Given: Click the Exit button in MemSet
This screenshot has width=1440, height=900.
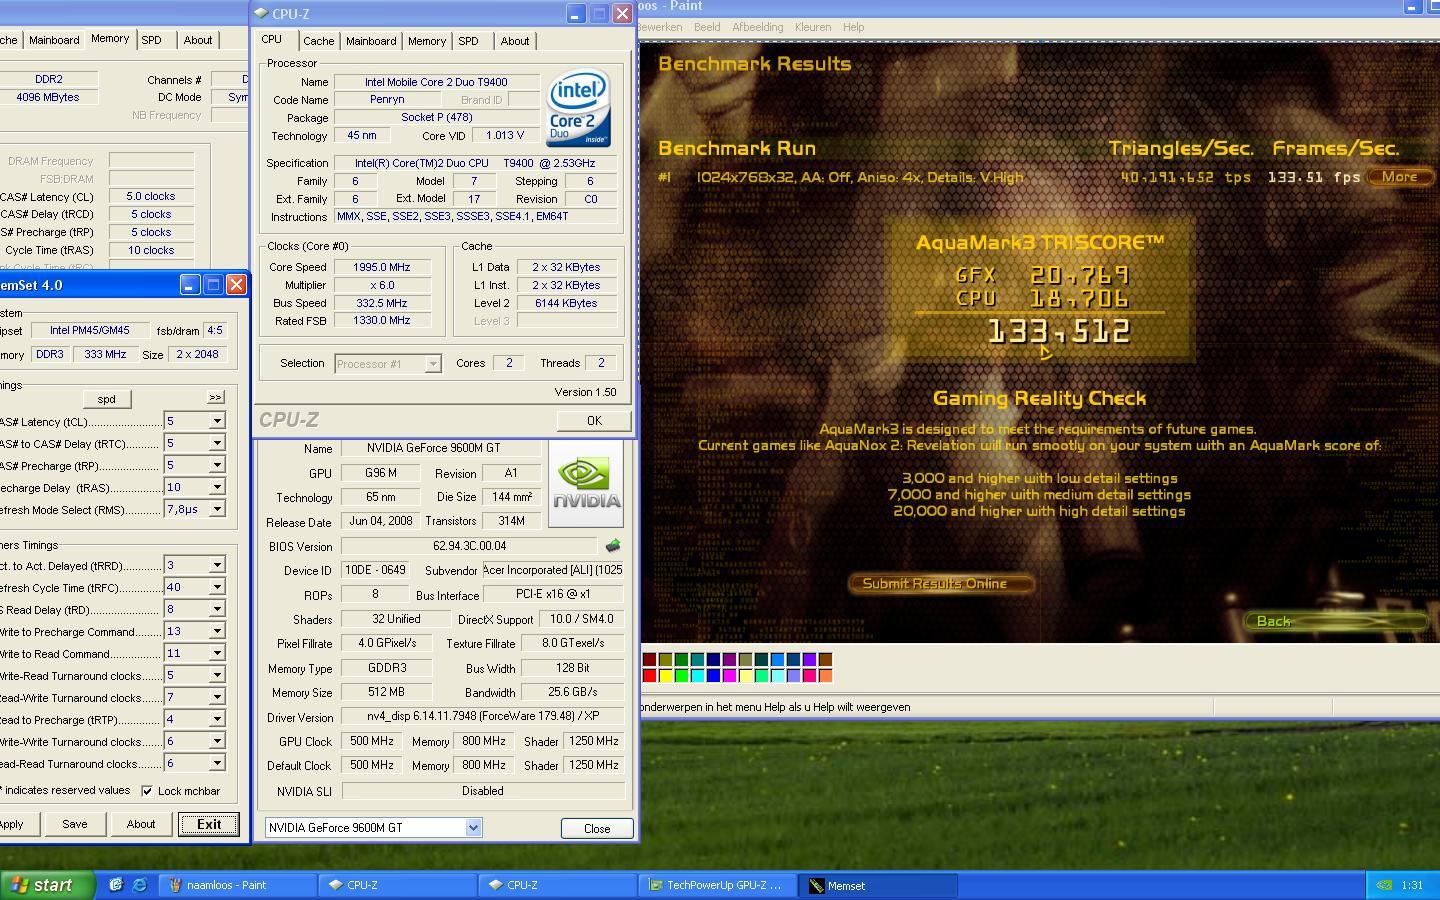Looking at the screenshot, I should point(209,824).
